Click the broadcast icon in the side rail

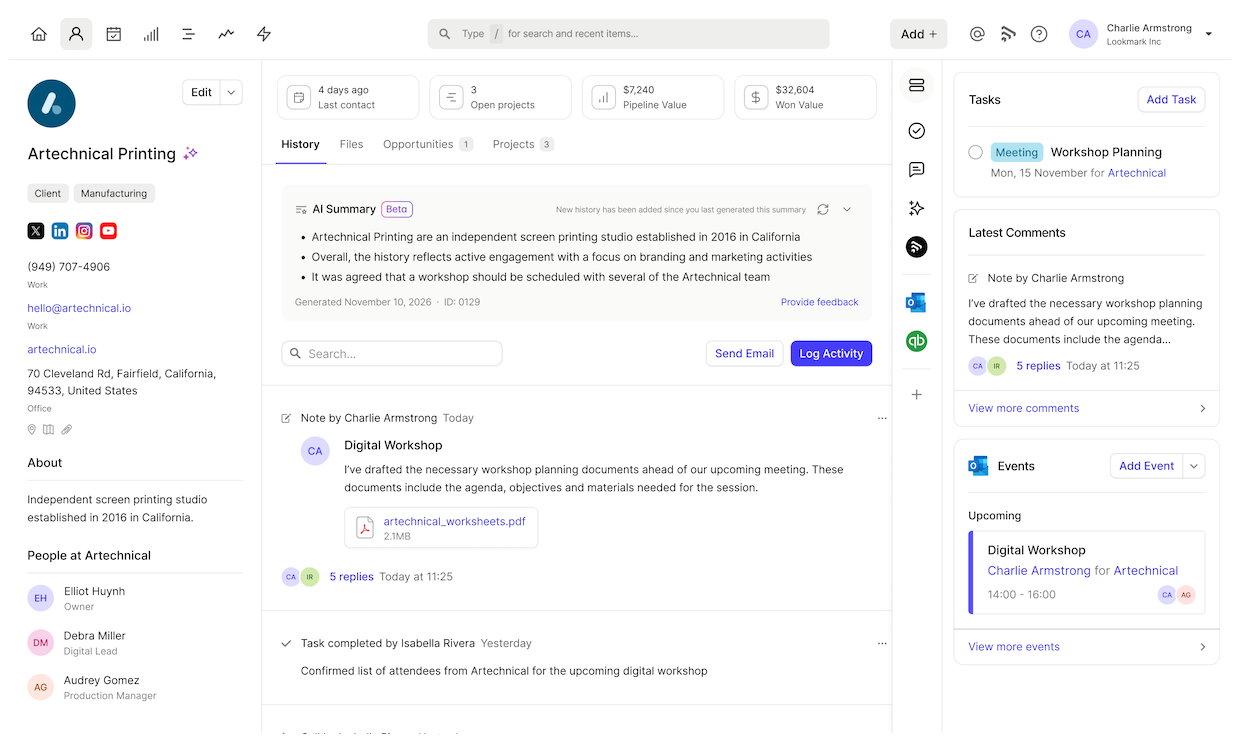[916, 247]
